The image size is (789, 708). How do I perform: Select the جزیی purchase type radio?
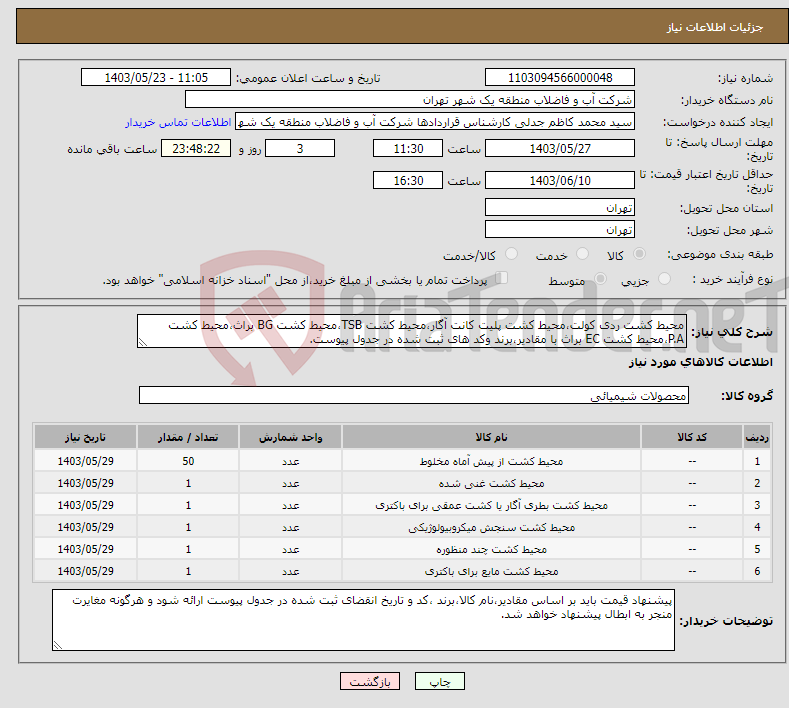tap(664, 279)
